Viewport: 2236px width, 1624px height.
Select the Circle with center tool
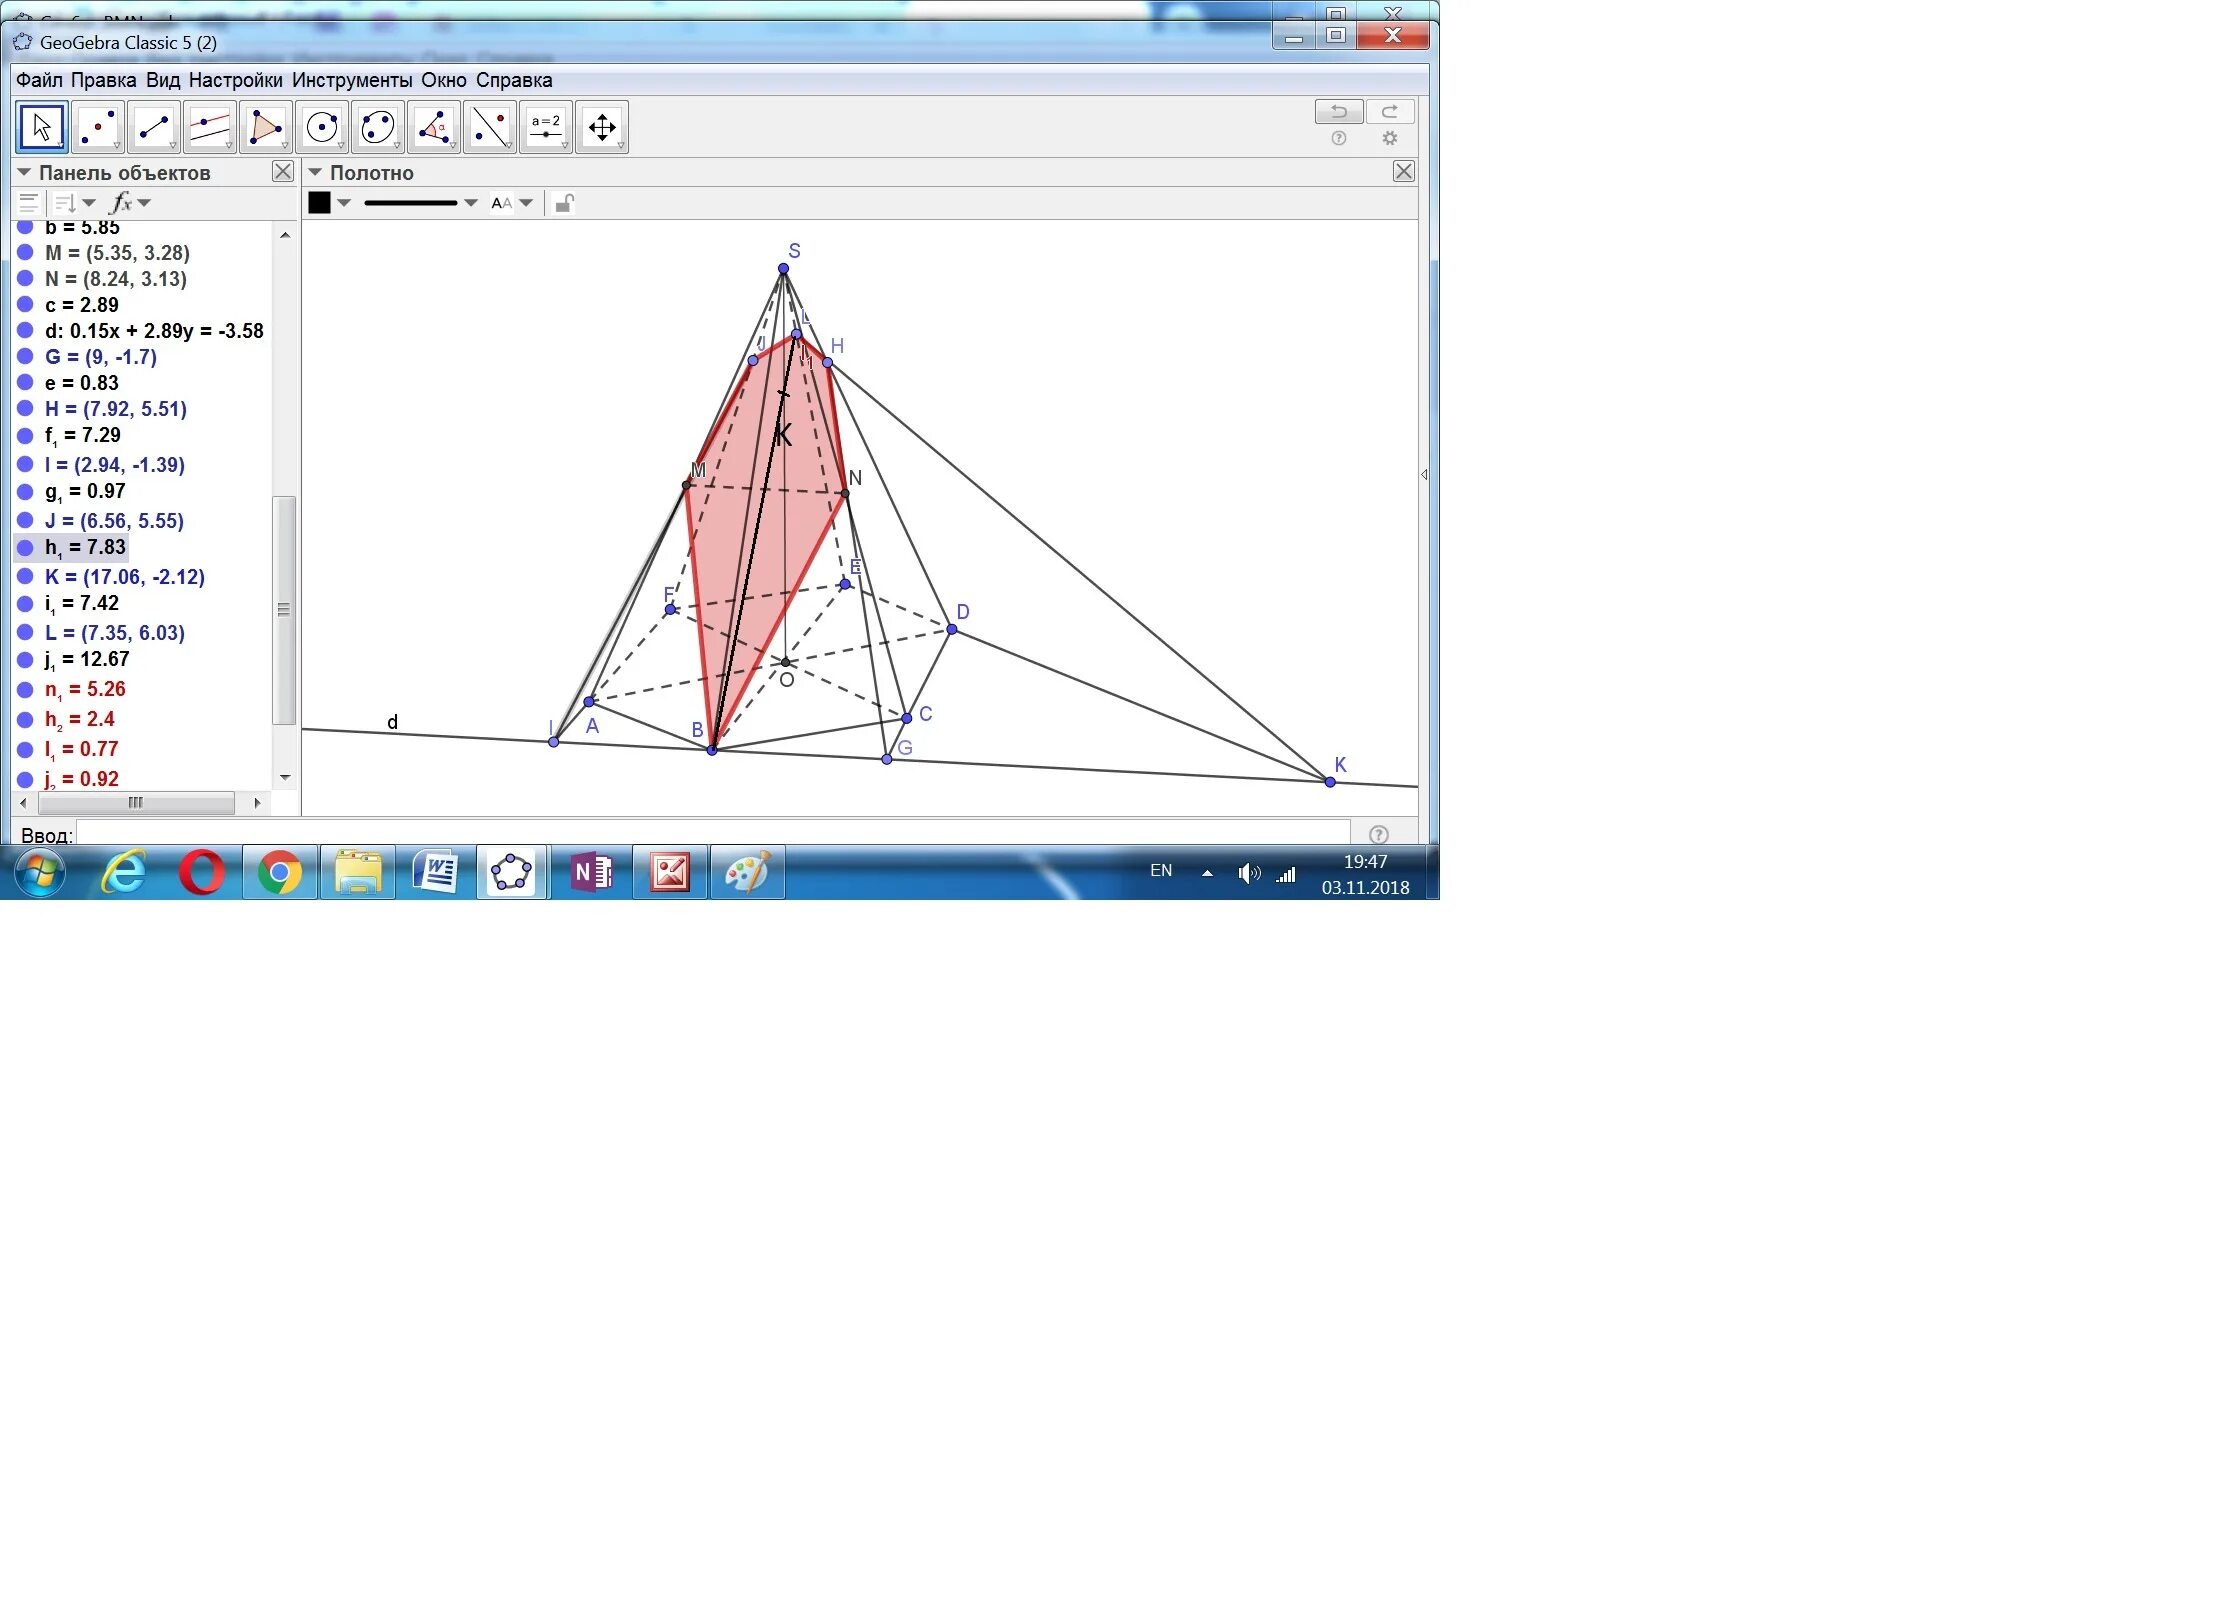[x=322, y=127]
